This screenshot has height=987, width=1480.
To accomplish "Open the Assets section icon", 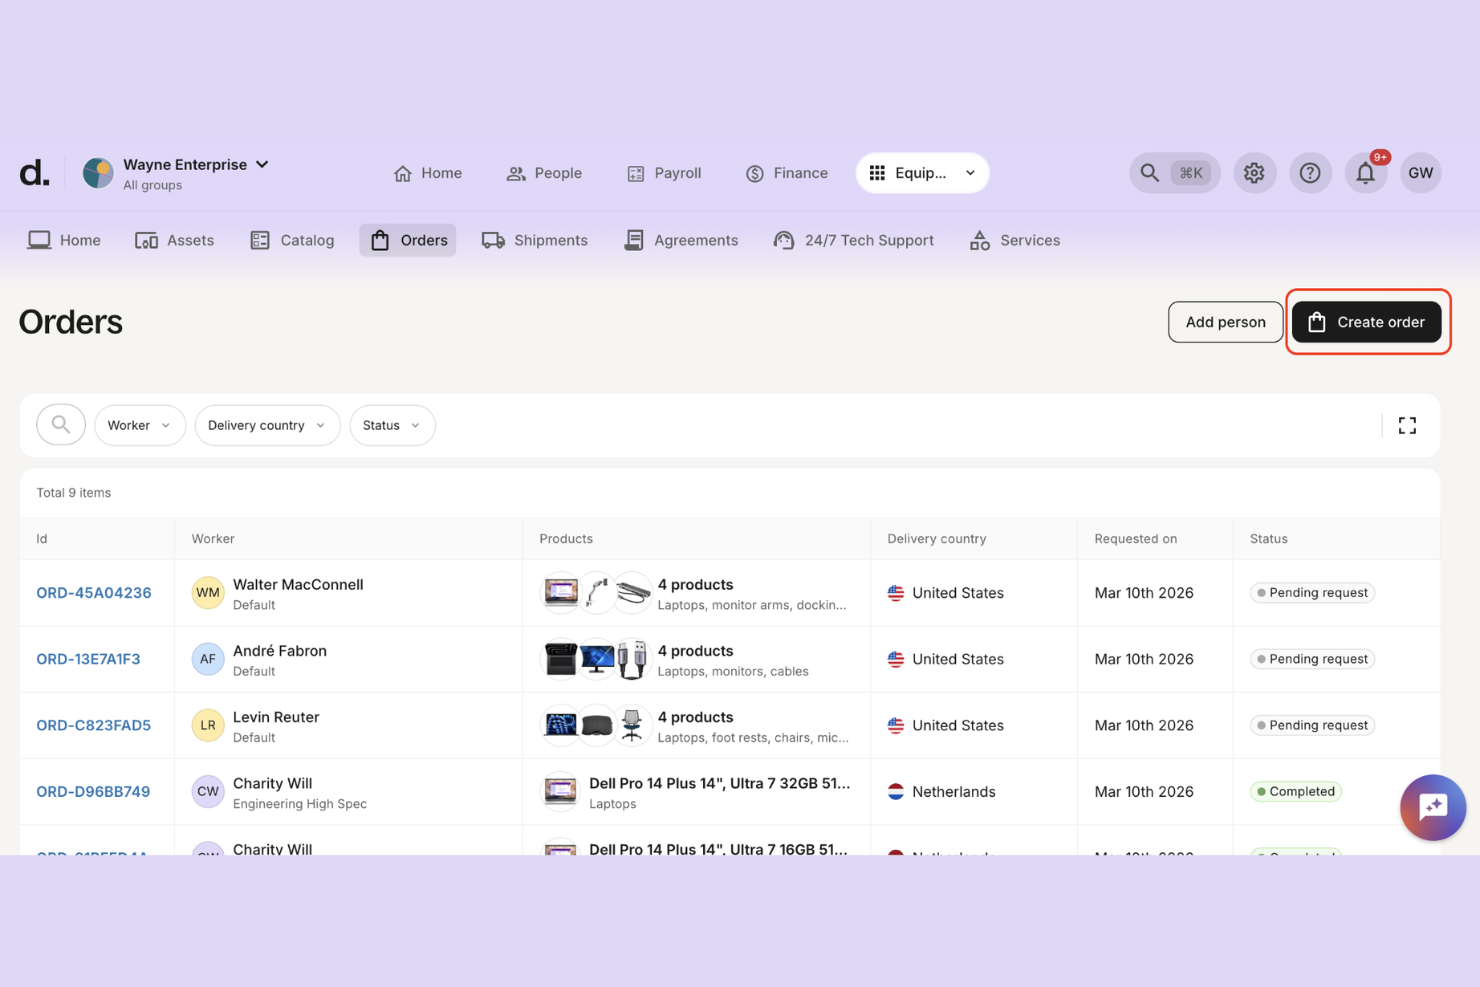I will point(146,240).
